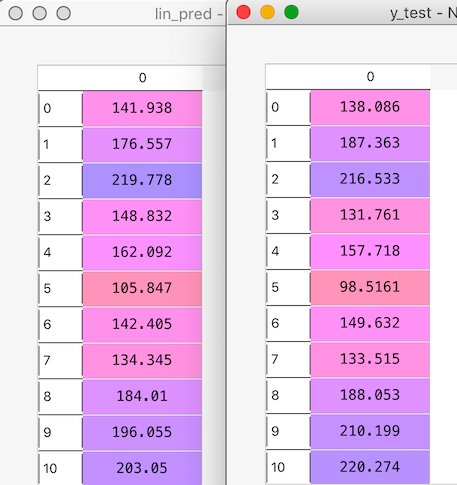Close the y_test window with red button
457x485 pixels.
(x=243, y=12)
